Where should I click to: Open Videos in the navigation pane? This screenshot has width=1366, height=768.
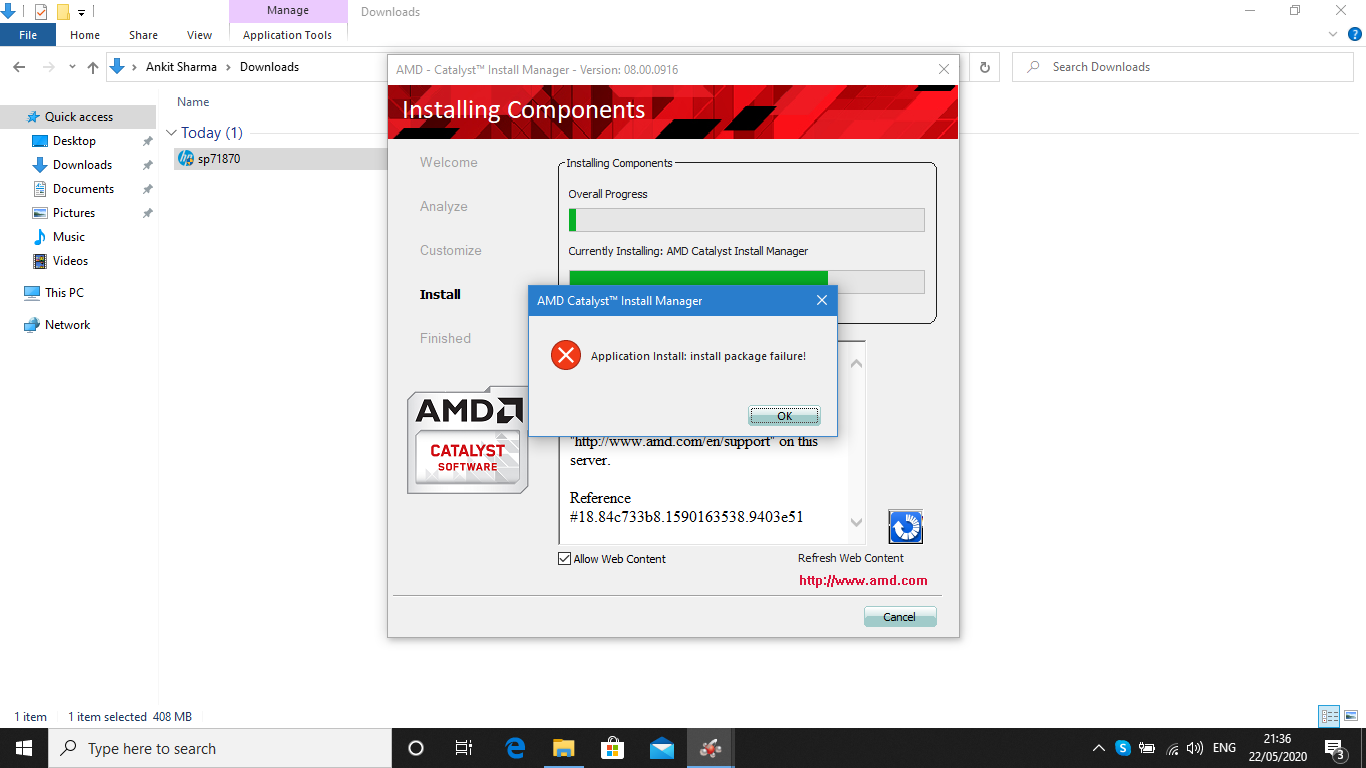pos(70,261)
